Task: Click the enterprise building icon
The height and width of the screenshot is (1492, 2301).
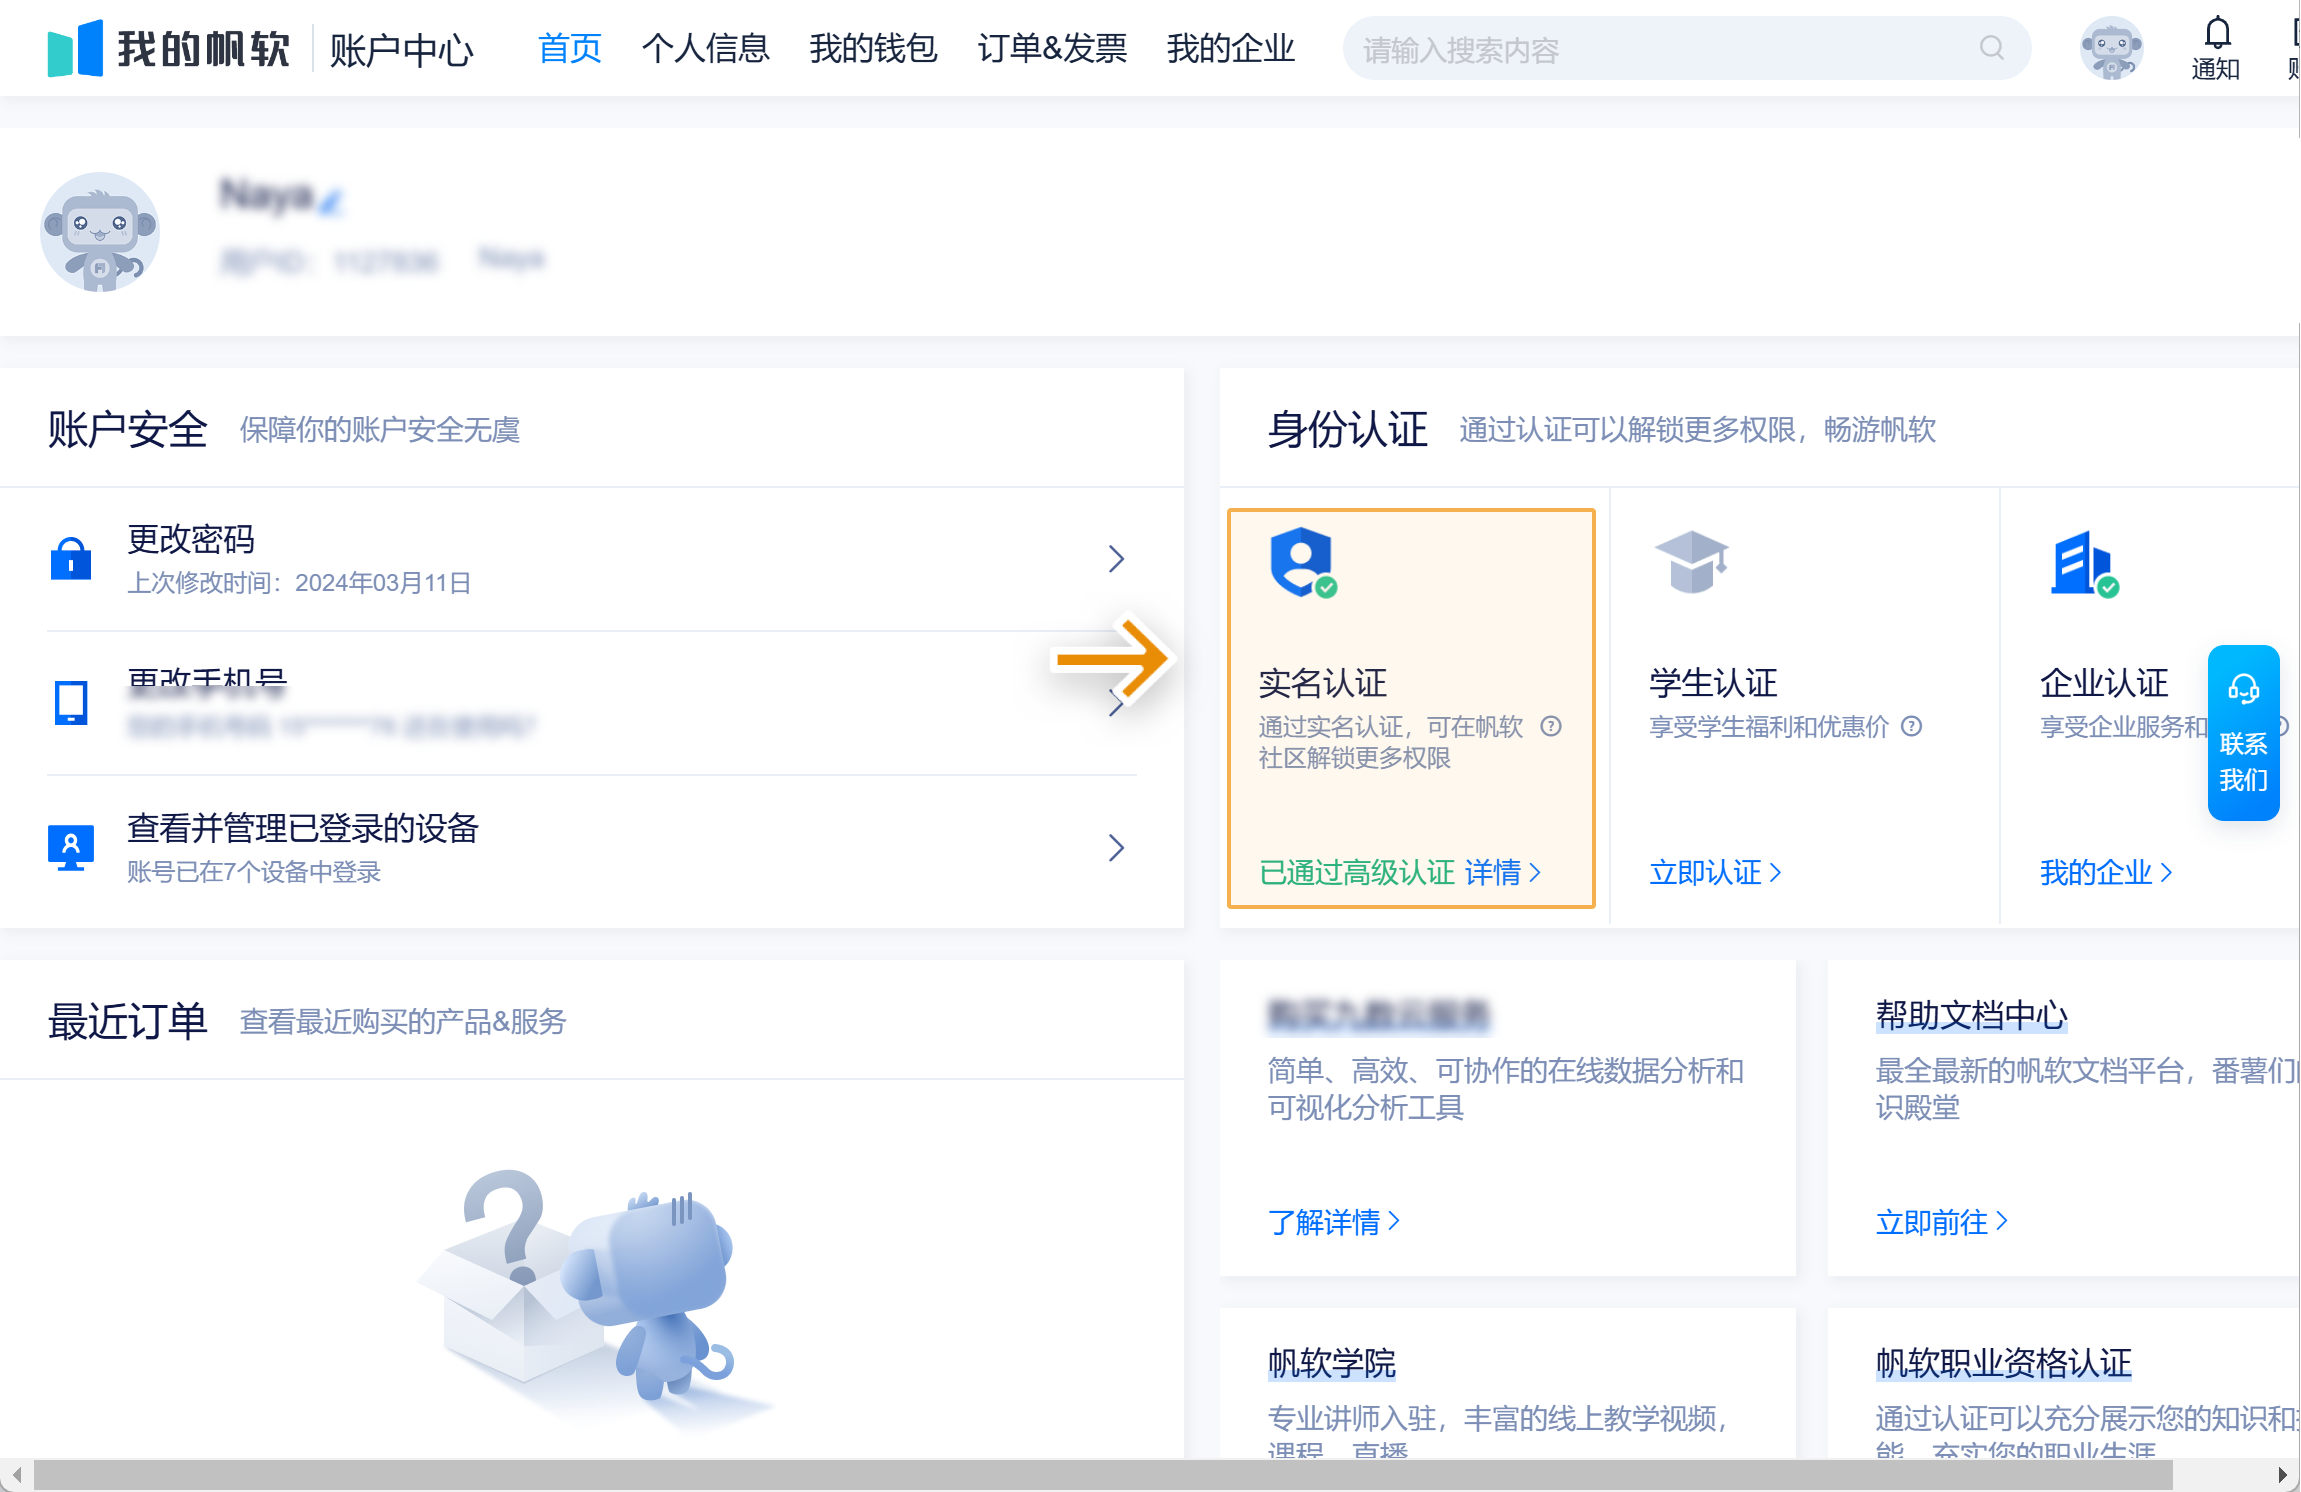Action: click(x=2083, y=563)
